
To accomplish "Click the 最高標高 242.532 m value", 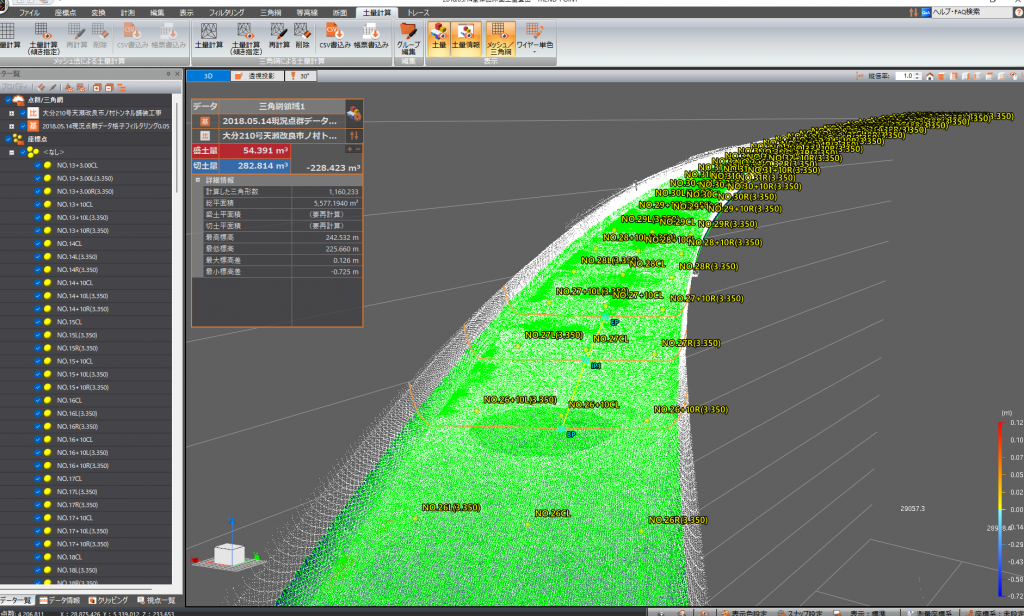I will pyautogui.click(x=342, y=237).
